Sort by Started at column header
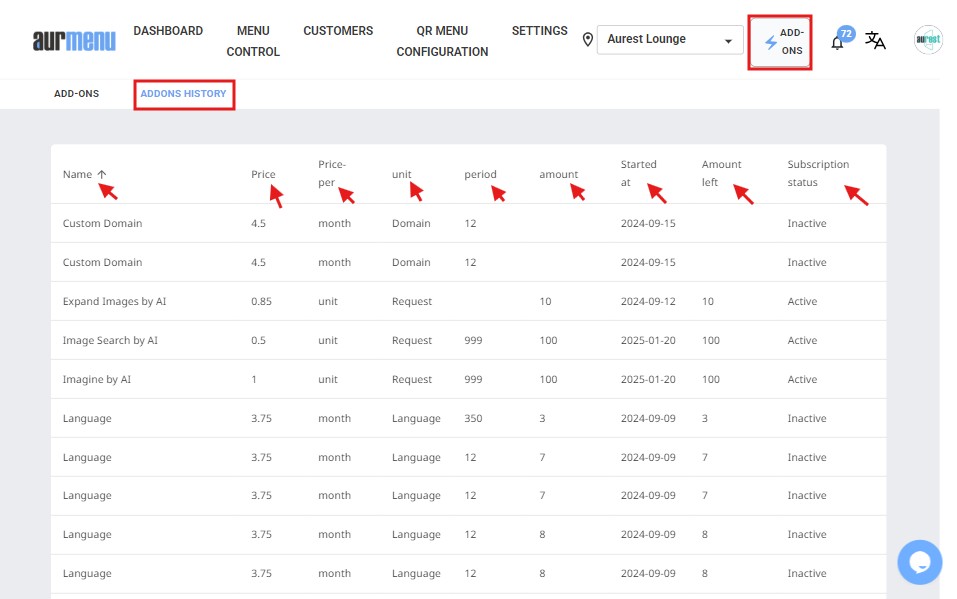 pyautogui.click(x=638, y=173)
